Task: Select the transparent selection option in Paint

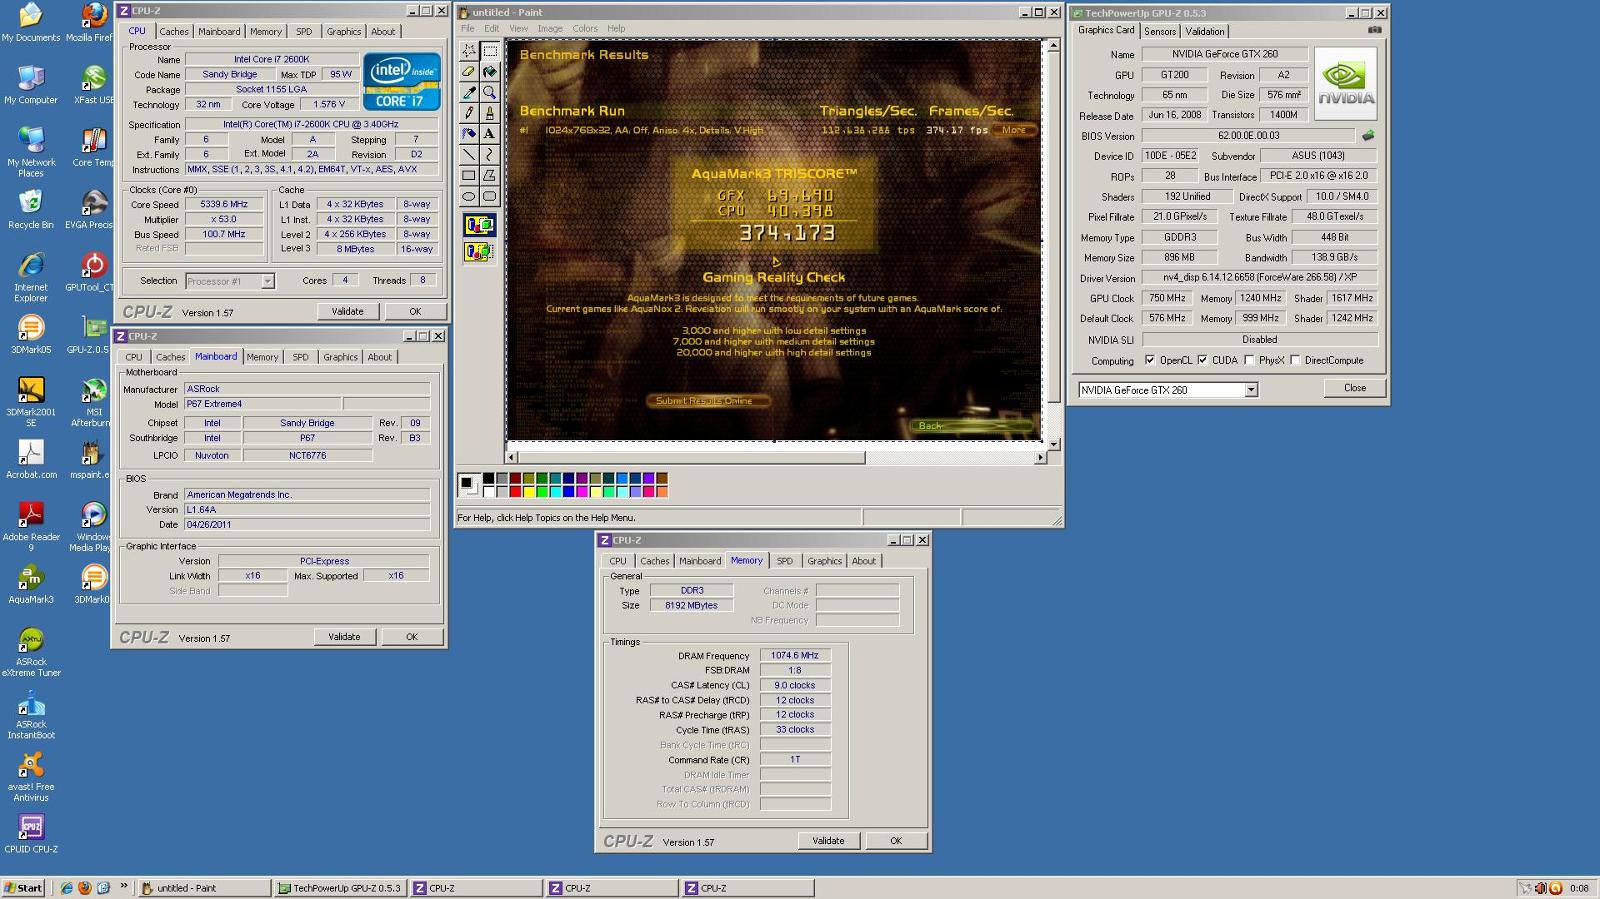Action: pyautogui.click(x=479, y=252)
